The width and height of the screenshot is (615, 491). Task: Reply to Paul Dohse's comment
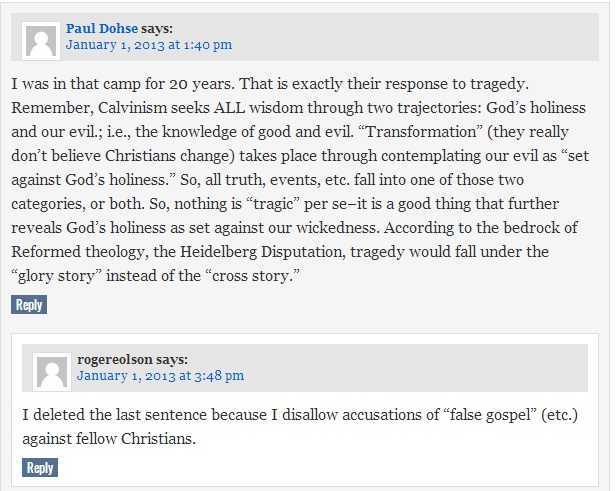click(x=29, y=305)
